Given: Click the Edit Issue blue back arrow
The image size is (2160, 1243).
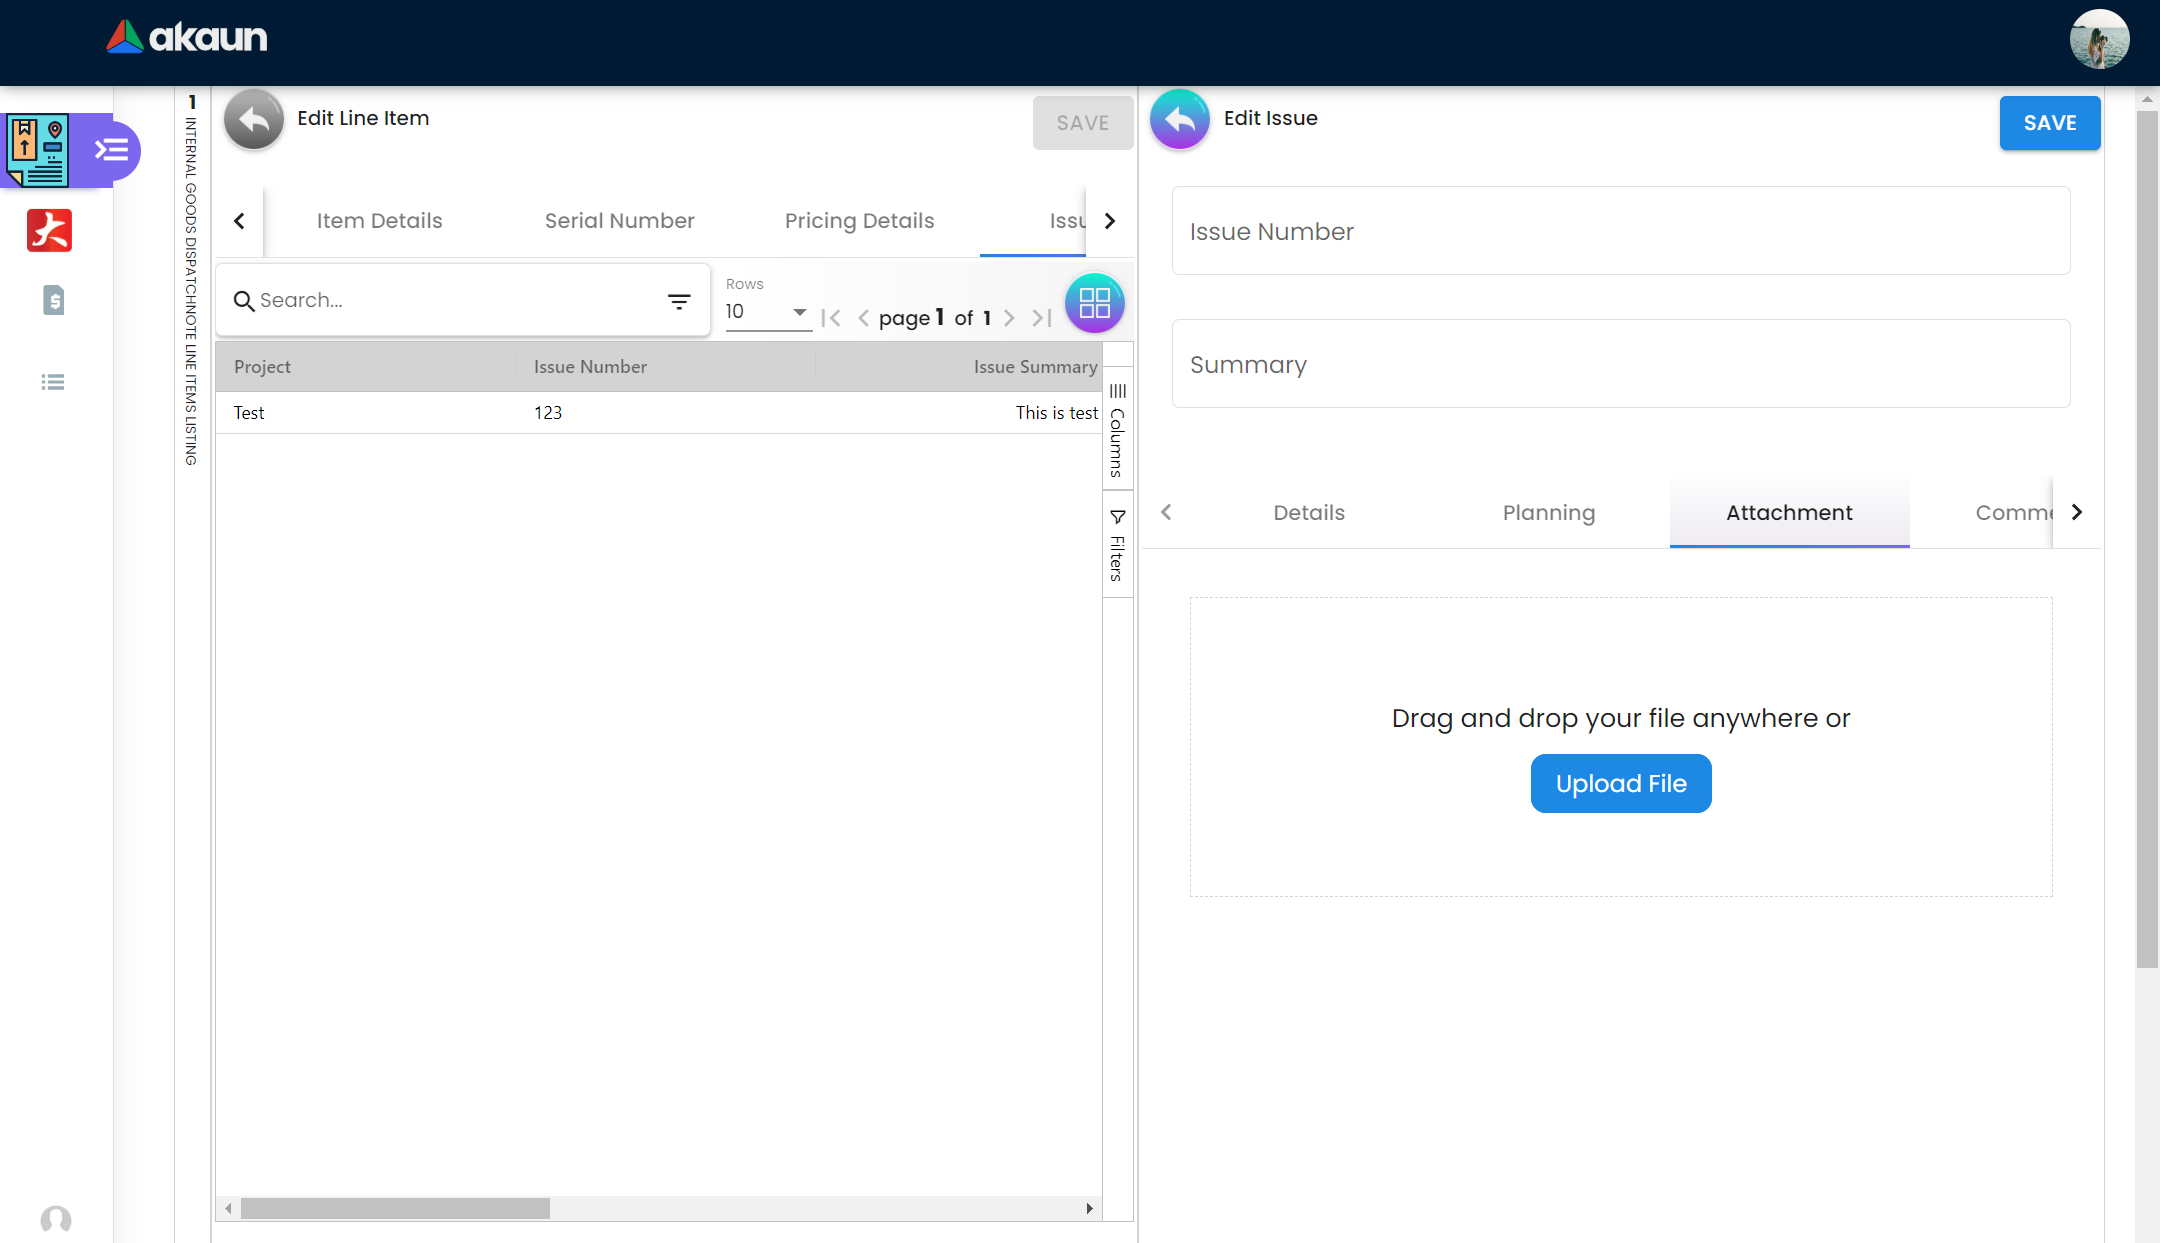Looking at the screenshot, I should pyautogui.click(x=1180, y=119).
